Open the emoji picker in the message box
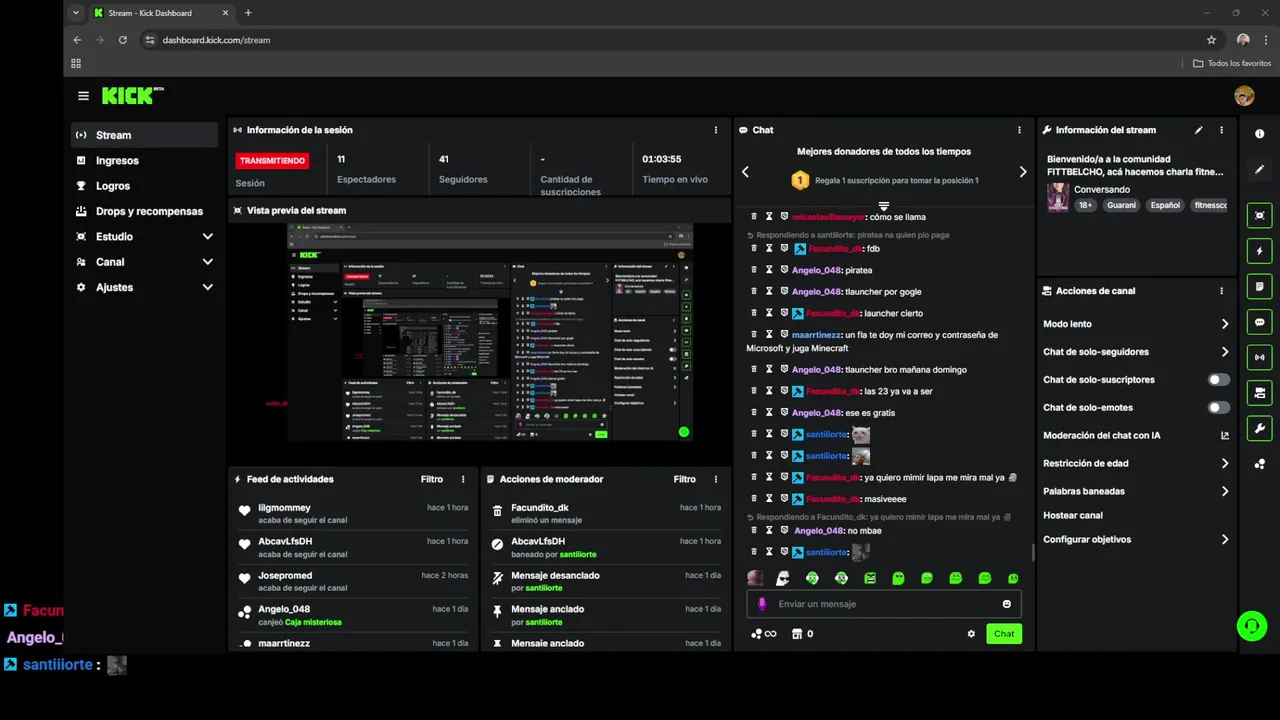This screenshot has height=720, width=1280. (x=1006, y=604)
